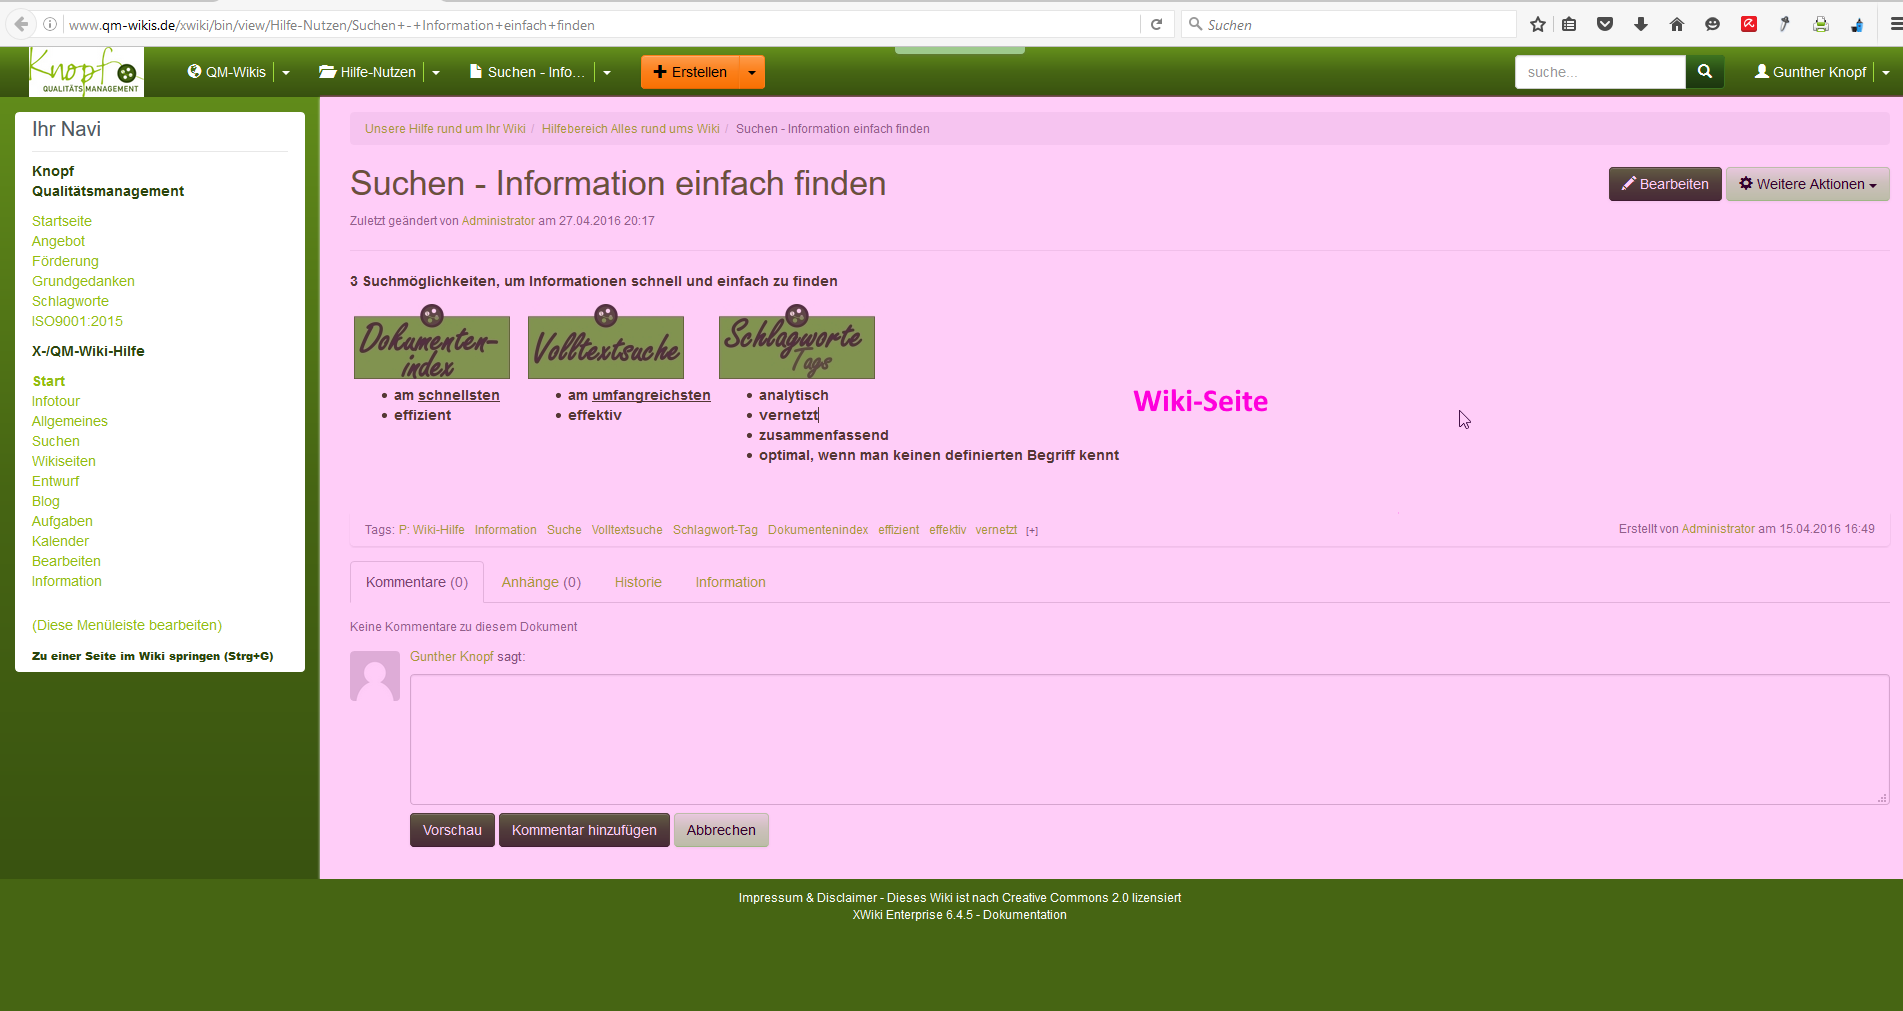Bookmark this page with the star icon
This screenshot has width=1903, height=1011.
(1538, 25)
